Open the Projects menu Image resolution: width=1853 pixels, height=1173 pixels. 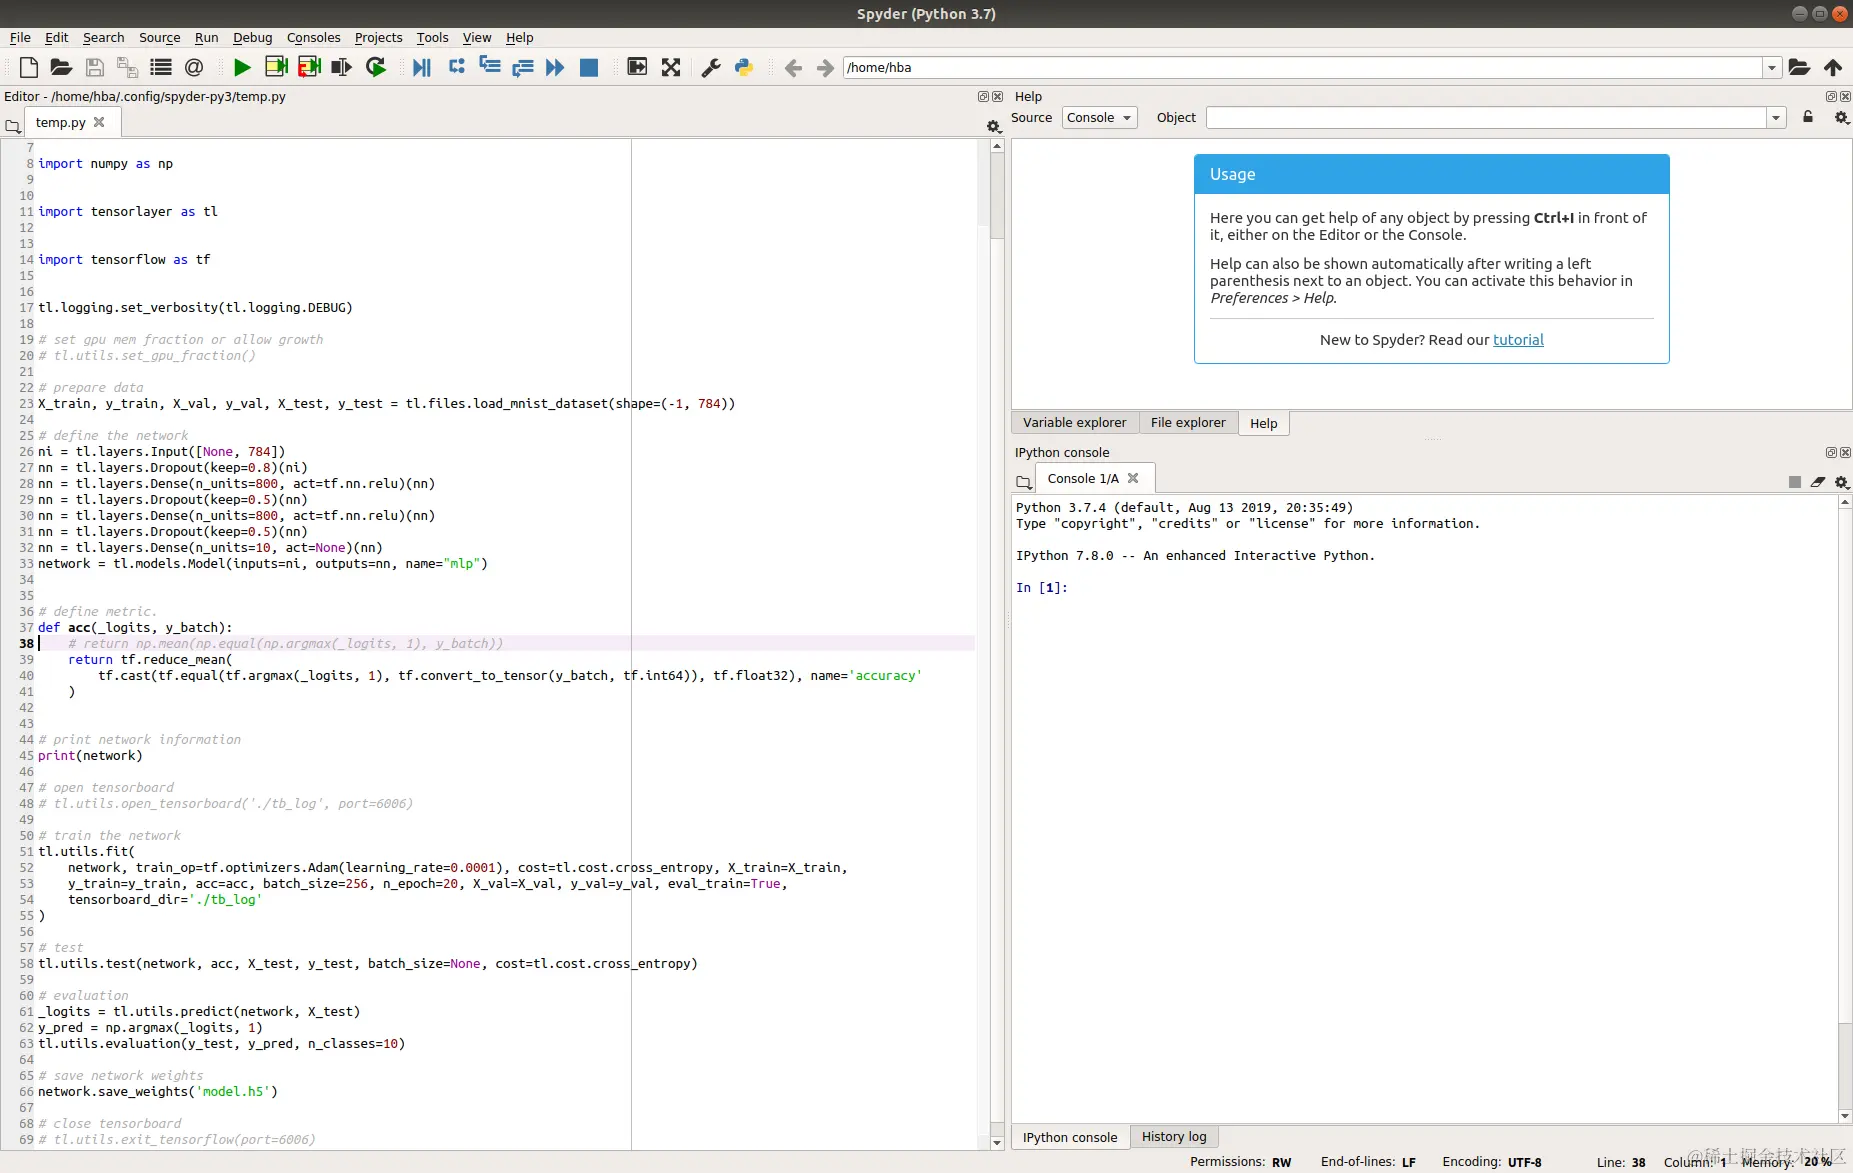pos(379,38)
